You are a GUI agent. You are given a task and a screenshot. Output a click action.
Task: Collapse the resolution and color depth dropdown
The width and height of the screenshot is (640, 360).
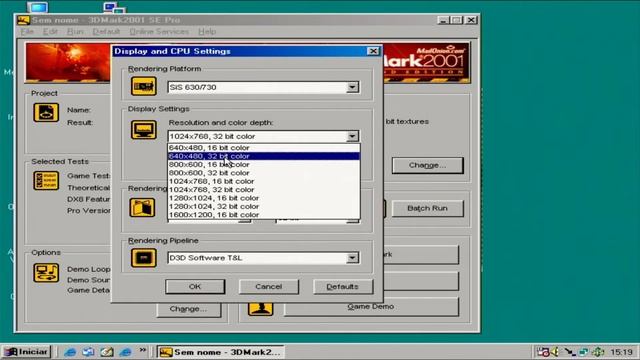coord(352,136)
